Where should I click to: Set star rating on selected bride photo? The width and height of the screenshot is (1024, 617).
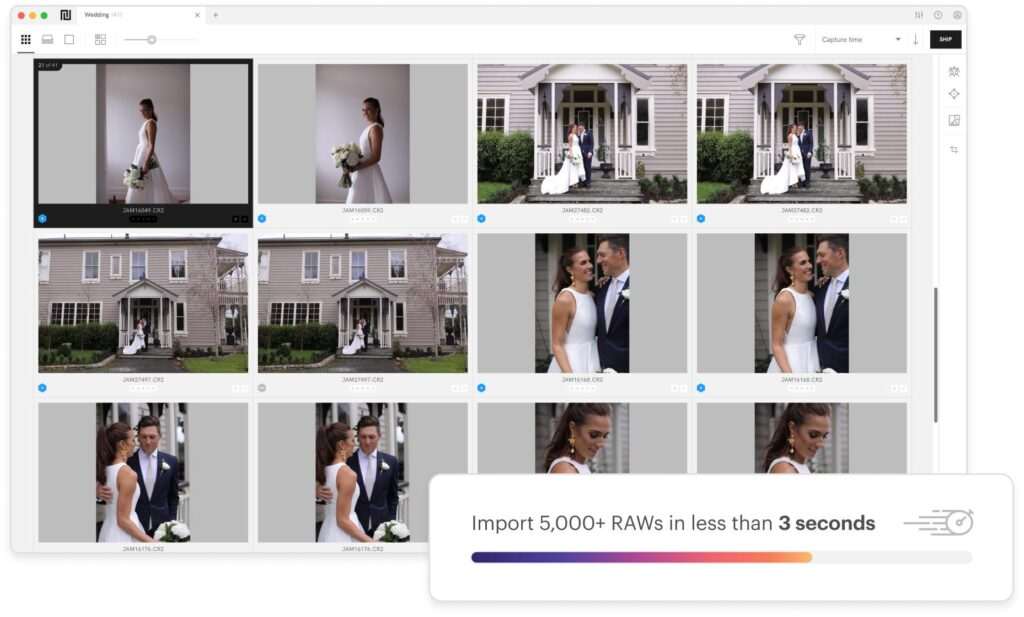[x=143, y=219]
